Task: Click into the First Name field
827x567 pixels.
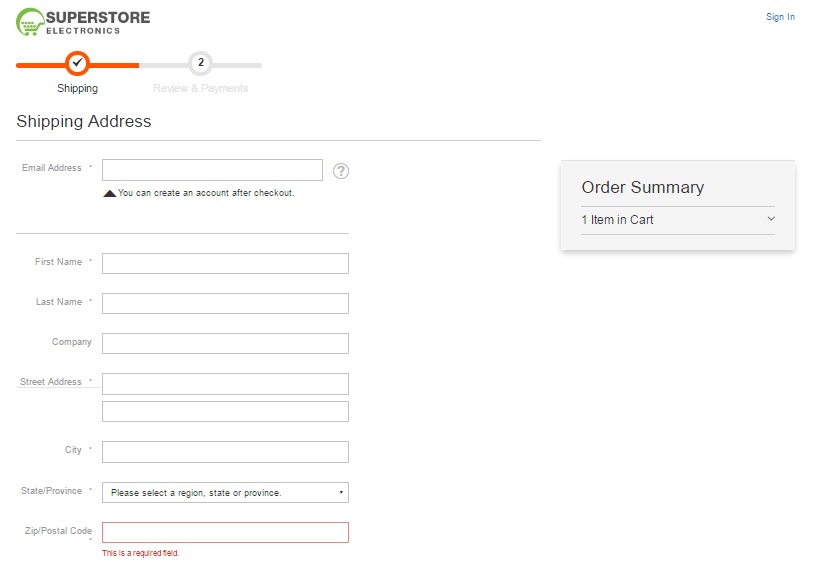Action: [225, 263]
